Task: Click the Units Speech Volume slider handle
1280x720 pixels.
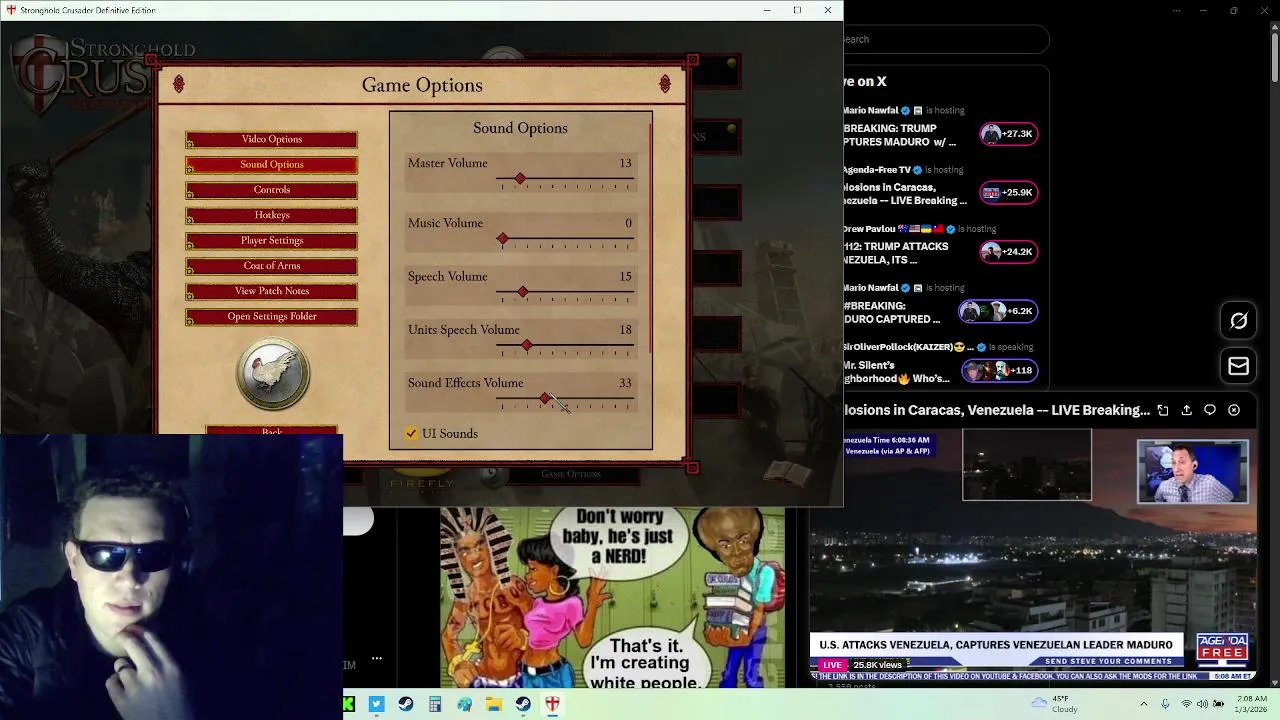Action: 527,345
